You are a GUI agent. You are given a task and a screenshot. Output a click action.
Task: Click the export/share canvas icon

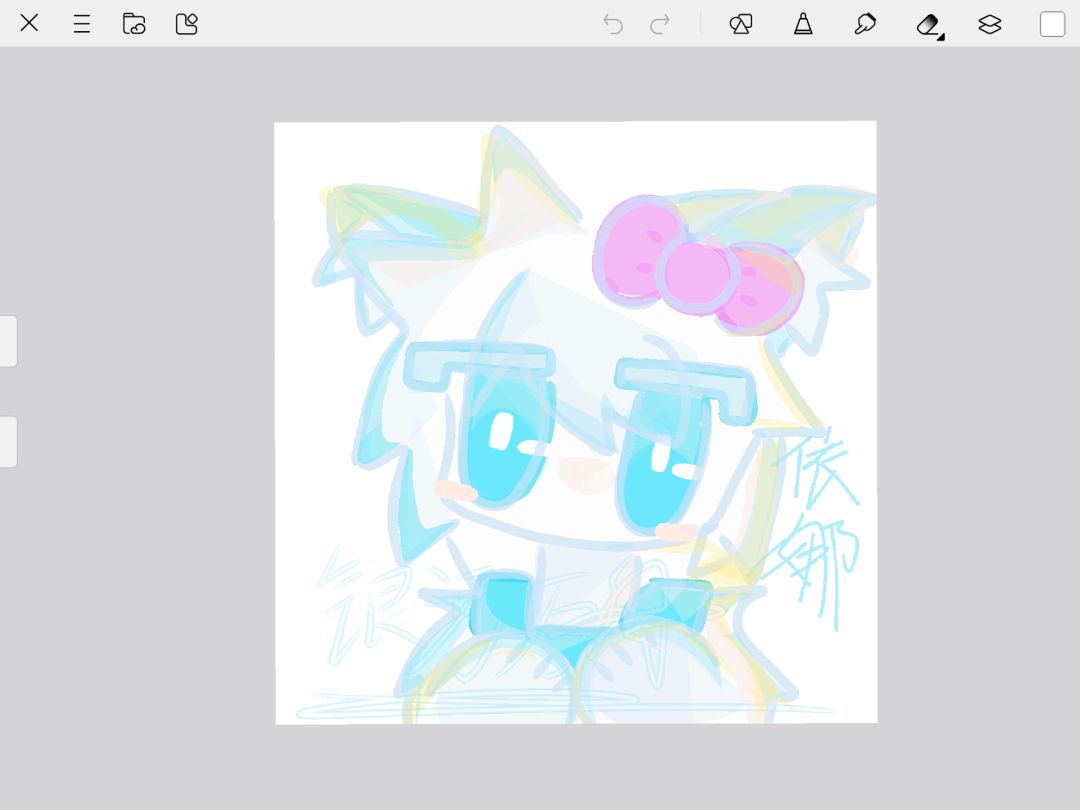[x=187, y=24]
